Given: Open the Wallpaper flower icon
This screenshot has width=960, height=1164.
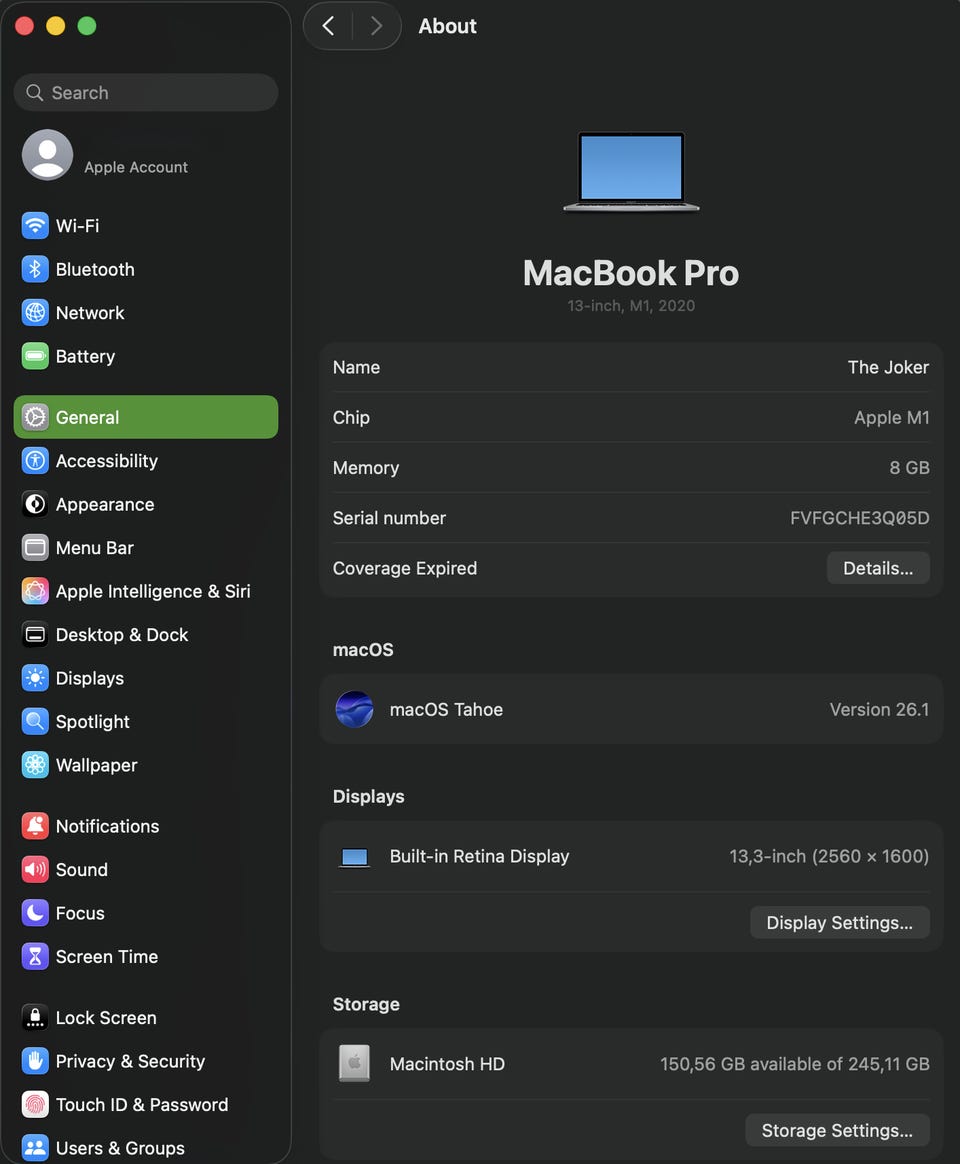Looking at the screenshot, I should tap(35, 765).
